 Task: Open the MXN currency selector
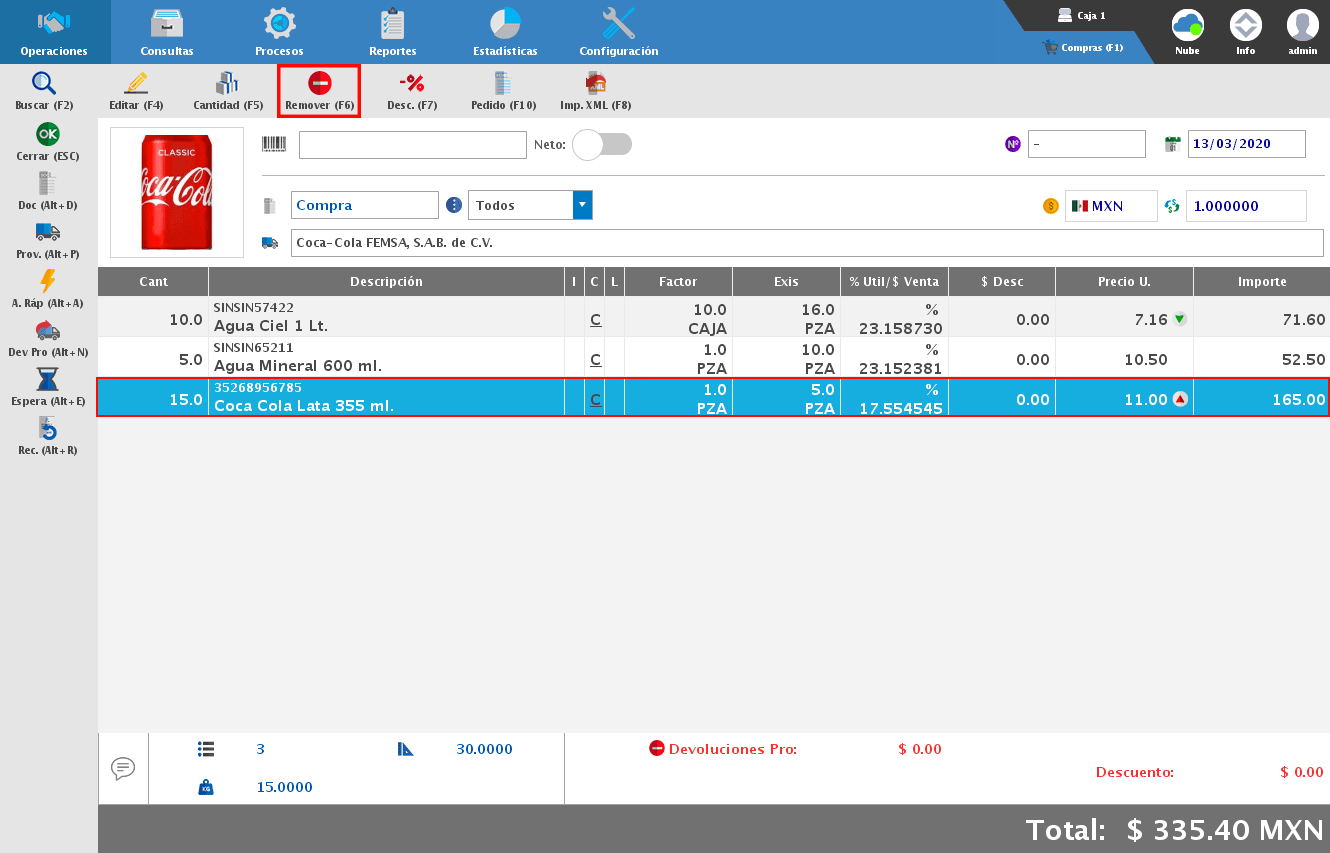(1110, 204)
